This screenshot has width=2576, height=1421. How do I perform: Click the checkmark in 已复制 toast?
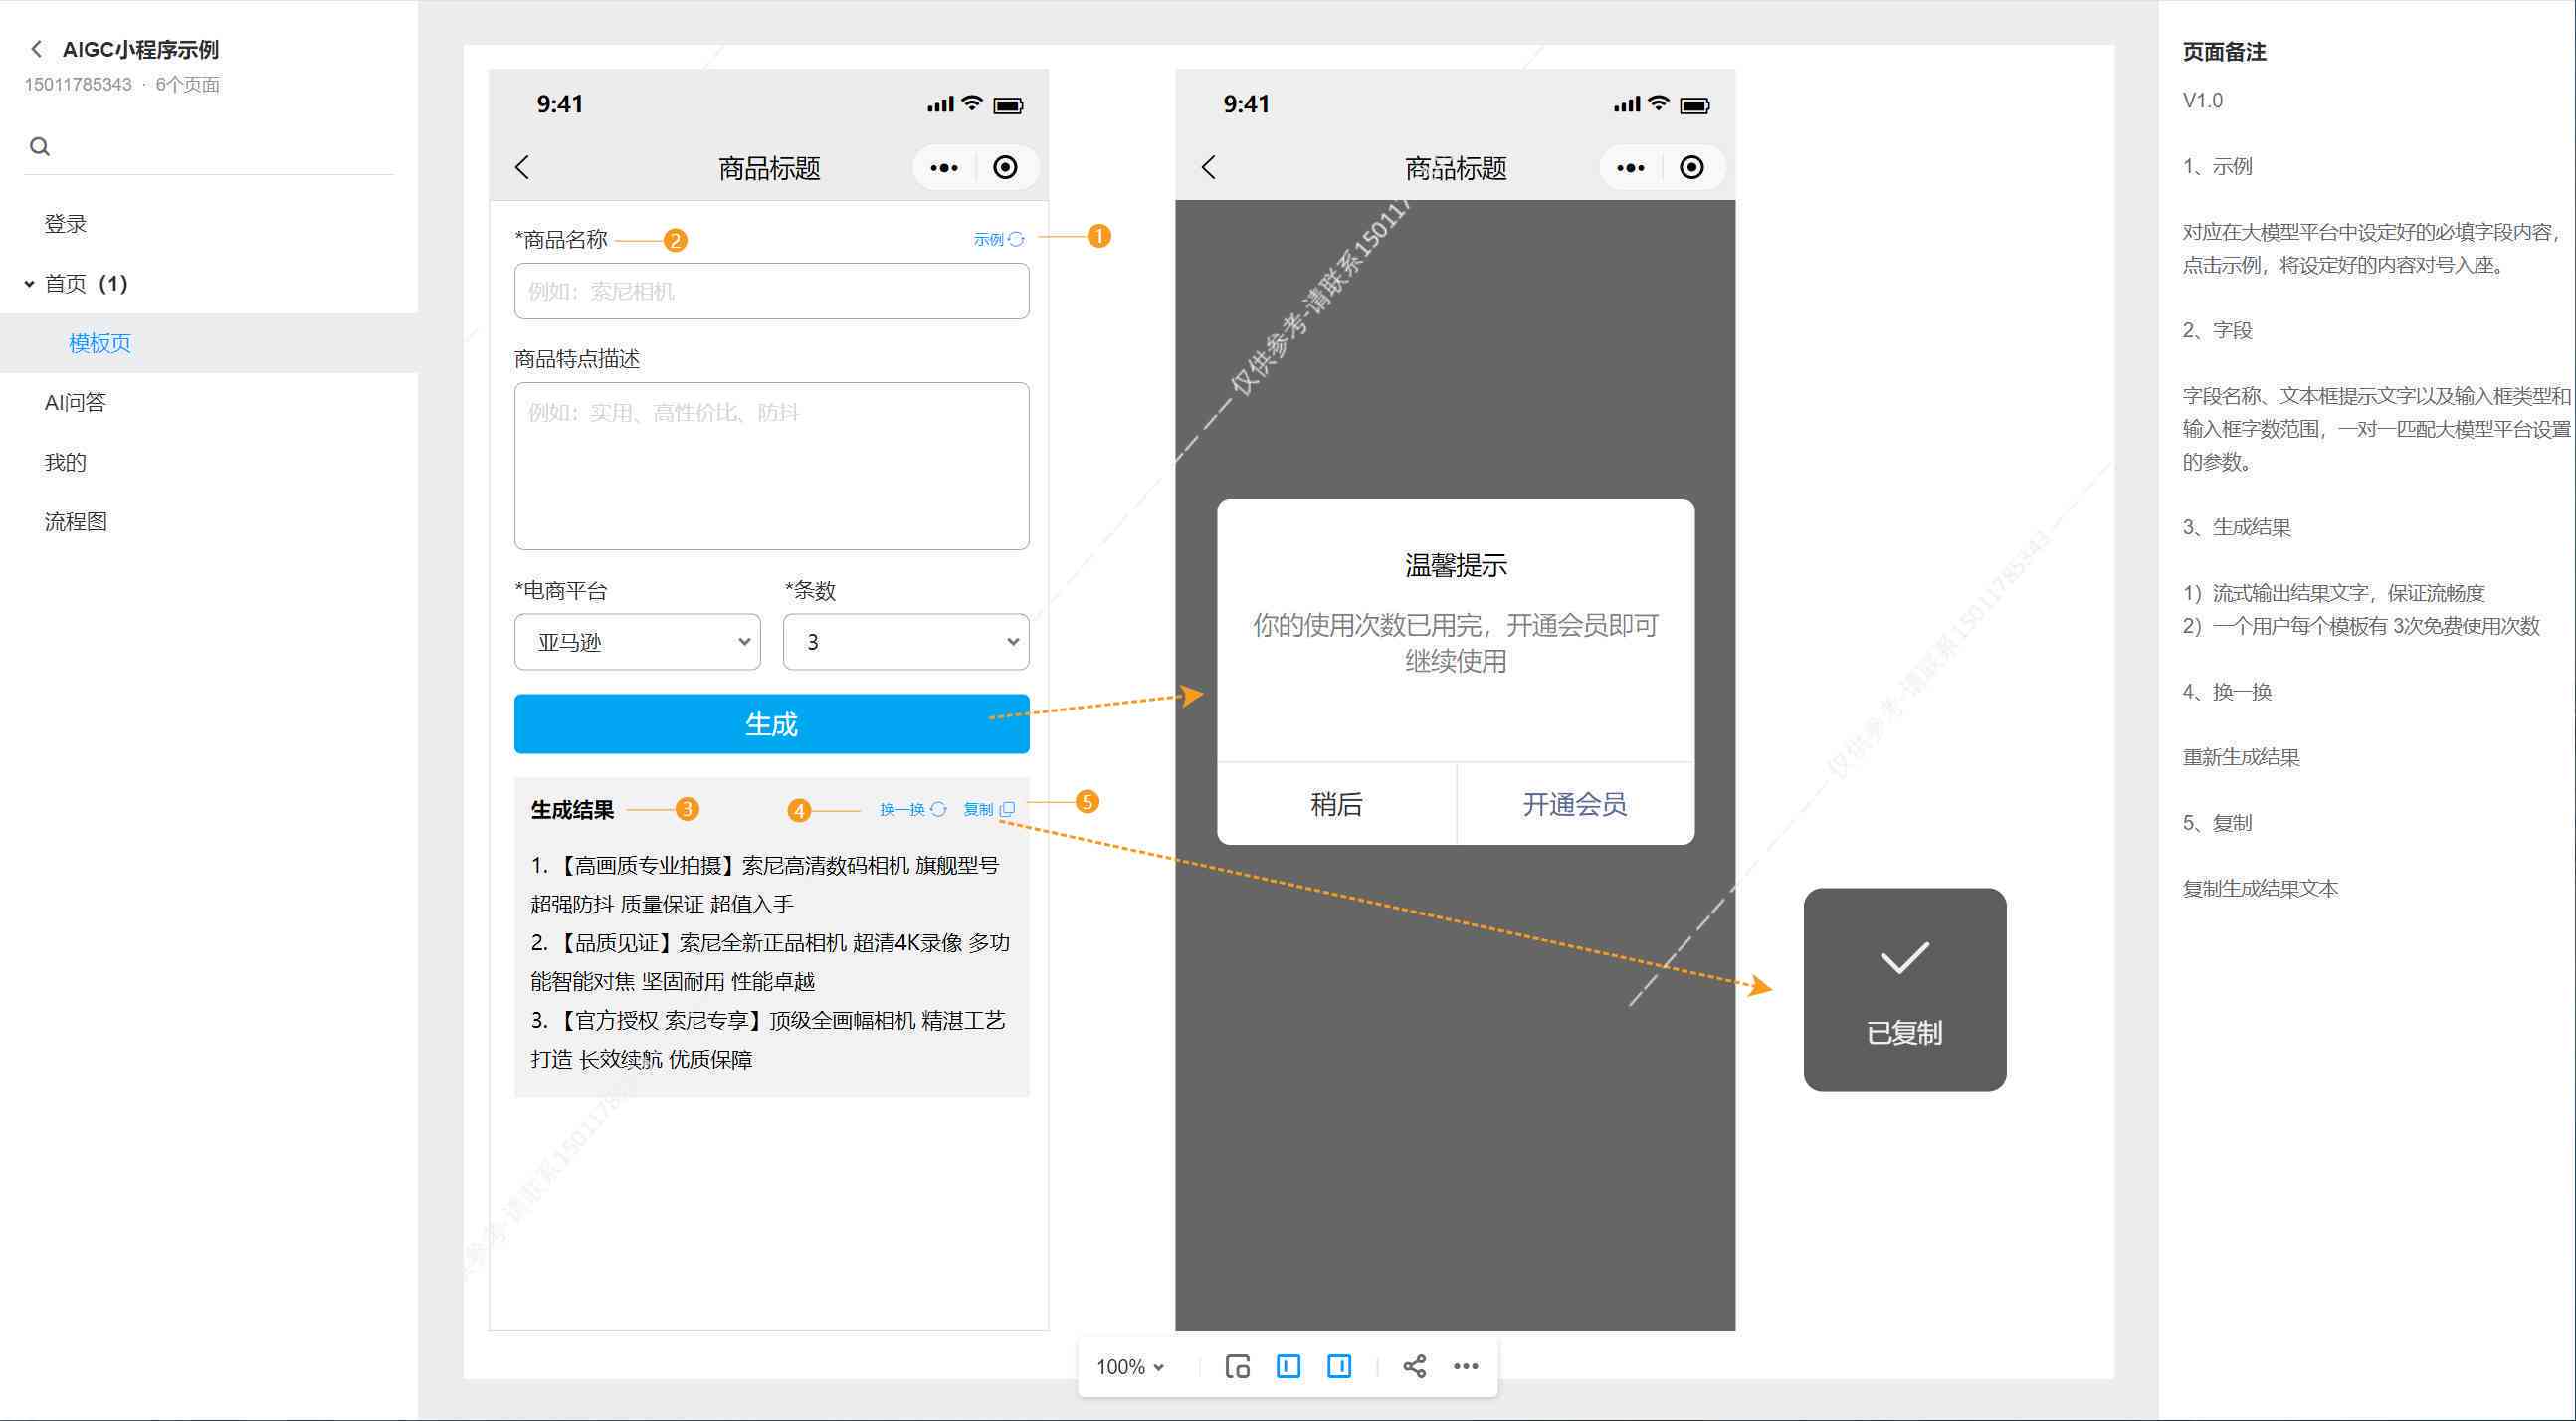(1905, 958)
